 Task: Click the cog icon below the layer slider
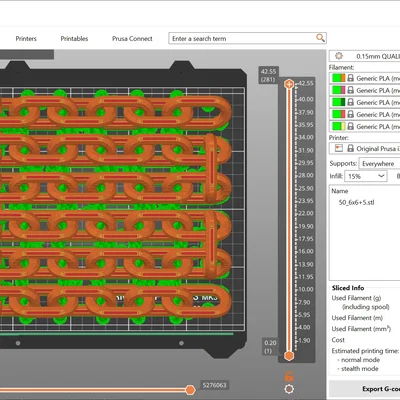[x=289, y=389]
